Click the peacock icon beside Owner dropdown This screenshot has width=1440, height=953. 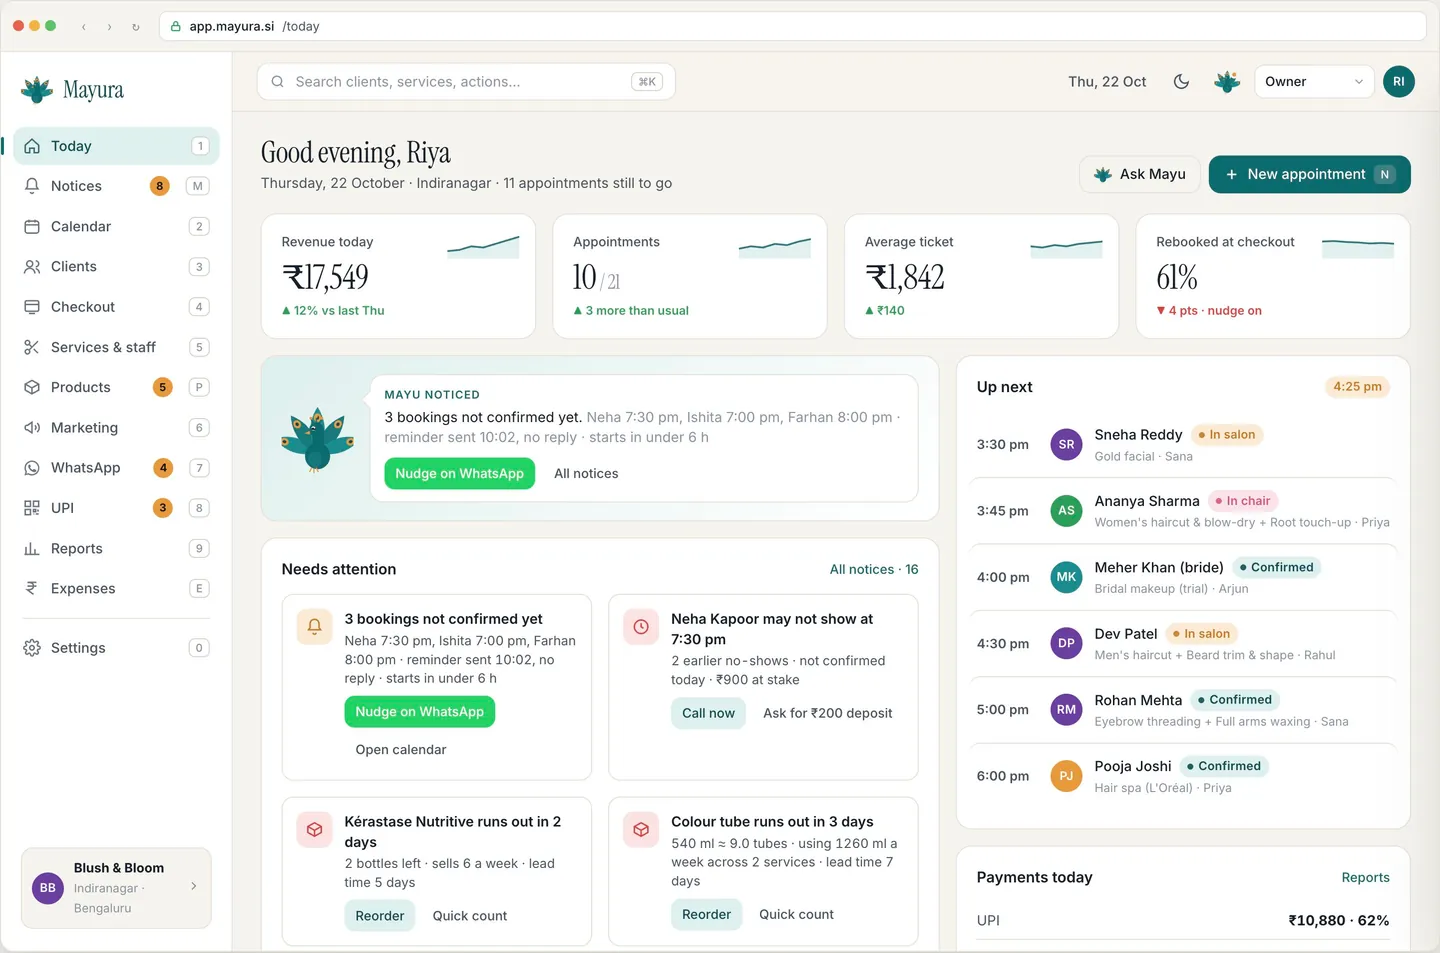[1227, 82]
